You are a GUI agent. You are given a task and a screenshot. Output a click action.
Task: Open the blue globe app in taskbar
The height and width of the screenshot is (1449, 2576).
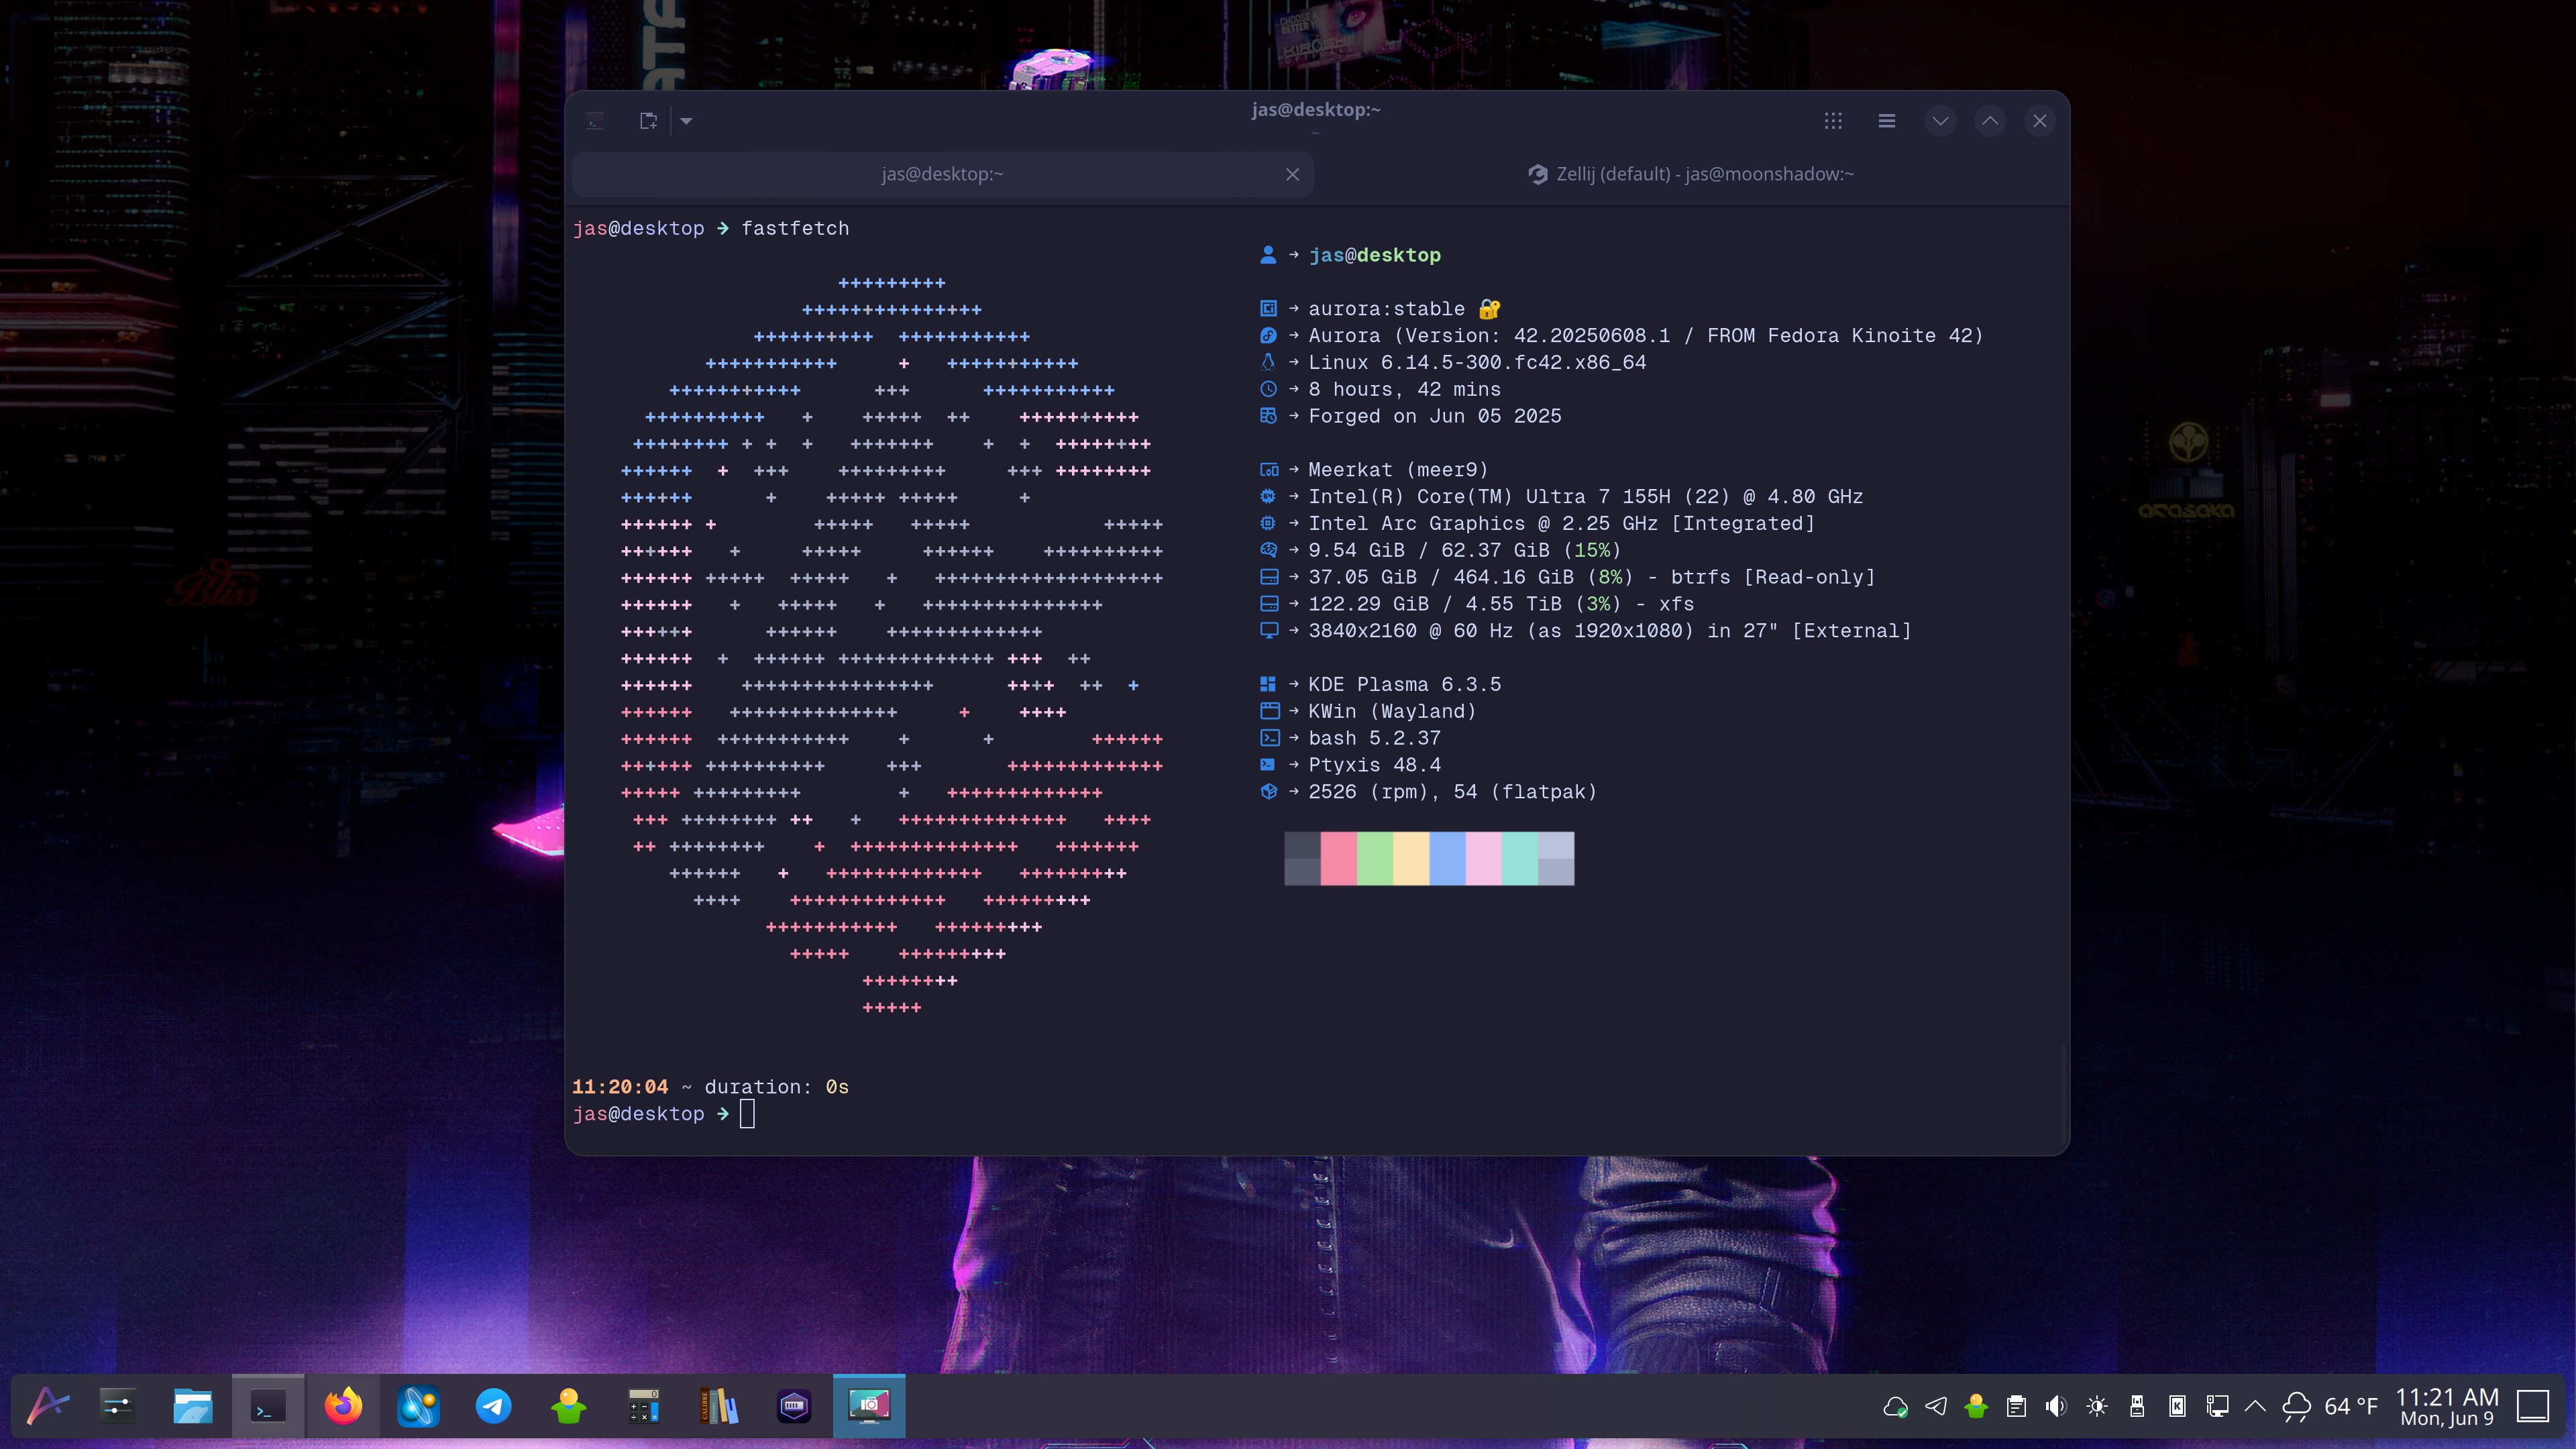point(418,1406)
